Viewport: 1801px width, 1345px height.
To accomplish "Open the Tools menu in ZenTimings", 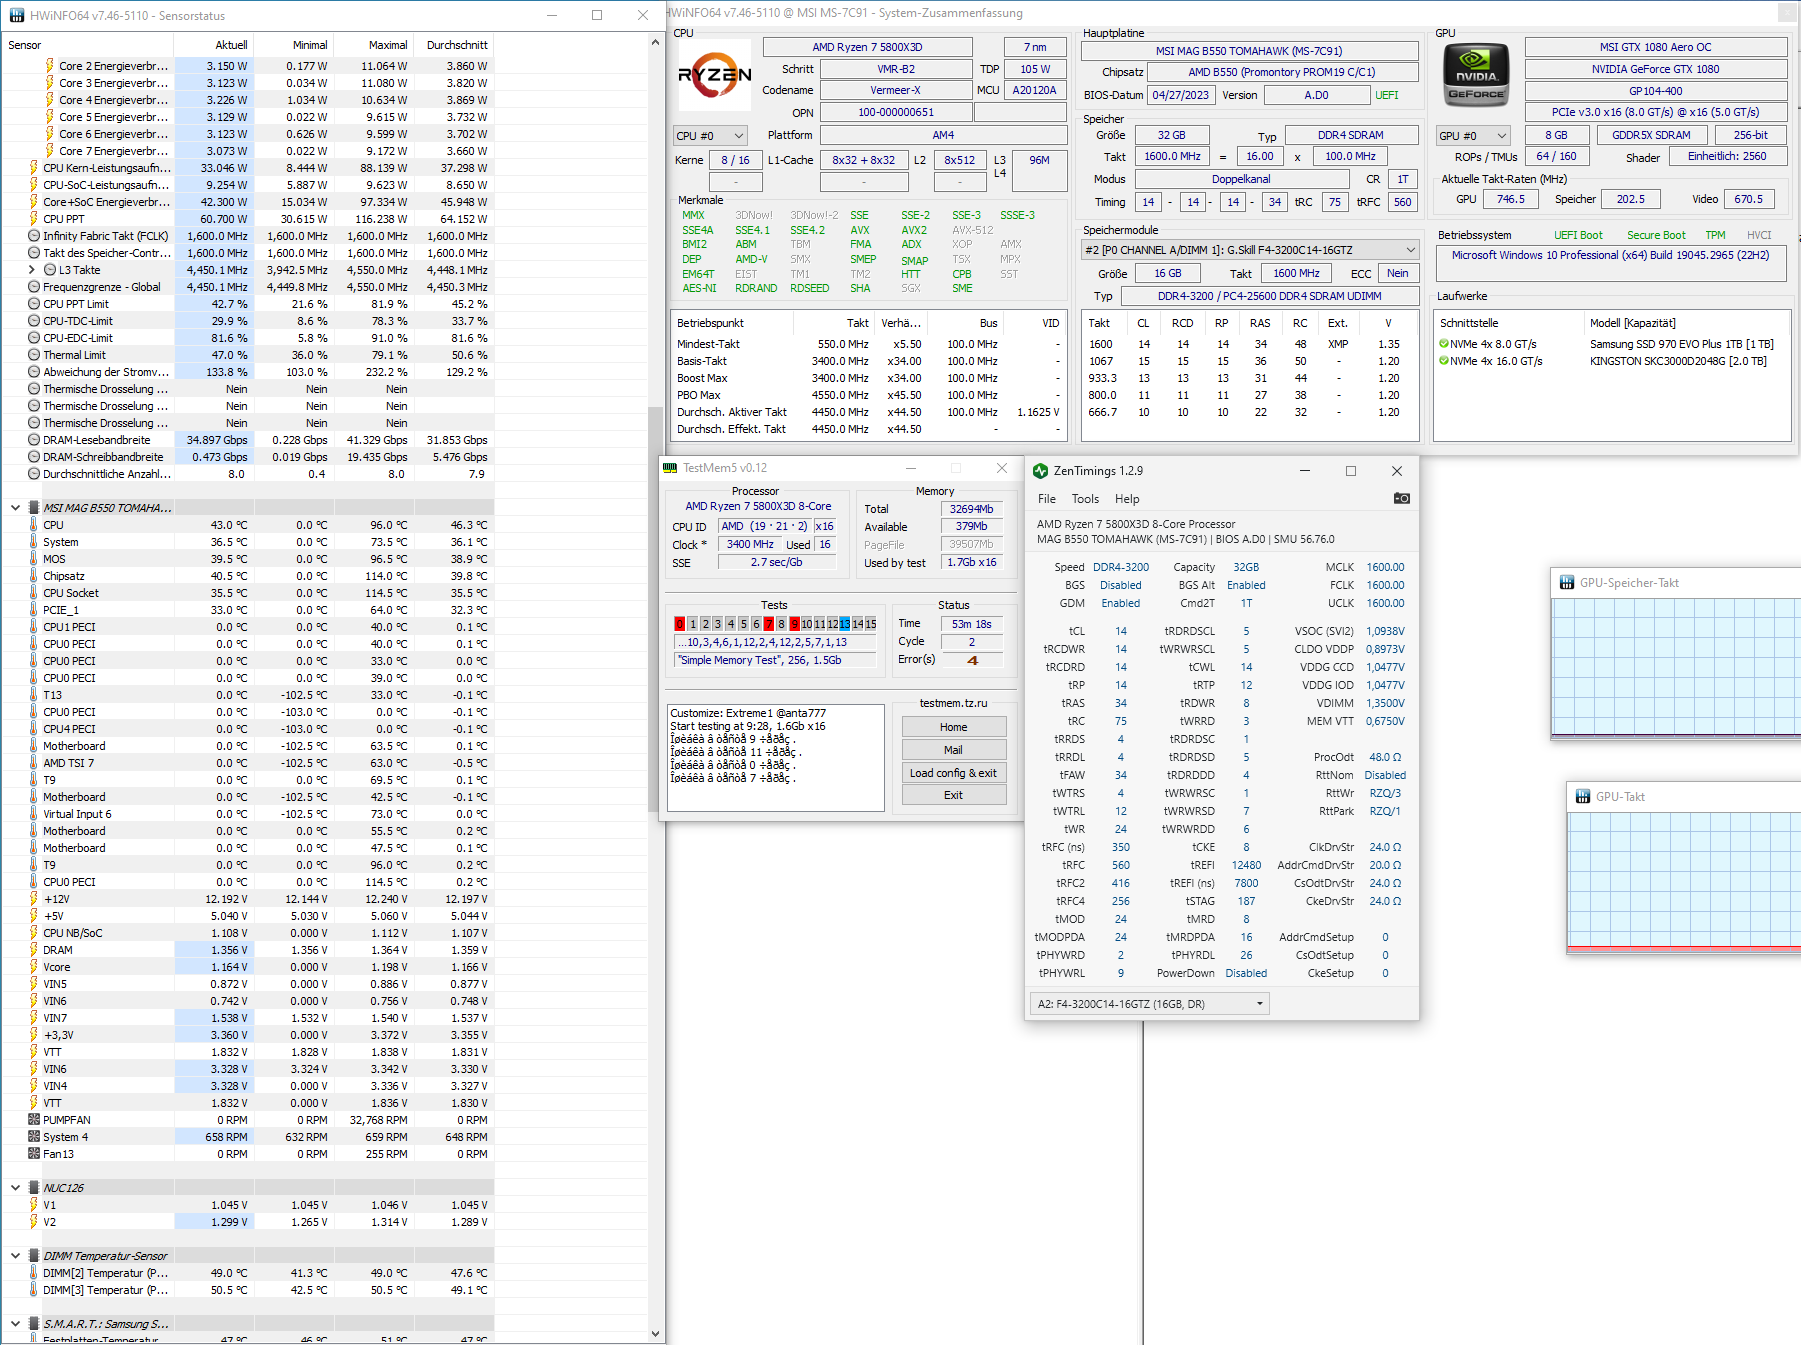I will point(1085,498).
